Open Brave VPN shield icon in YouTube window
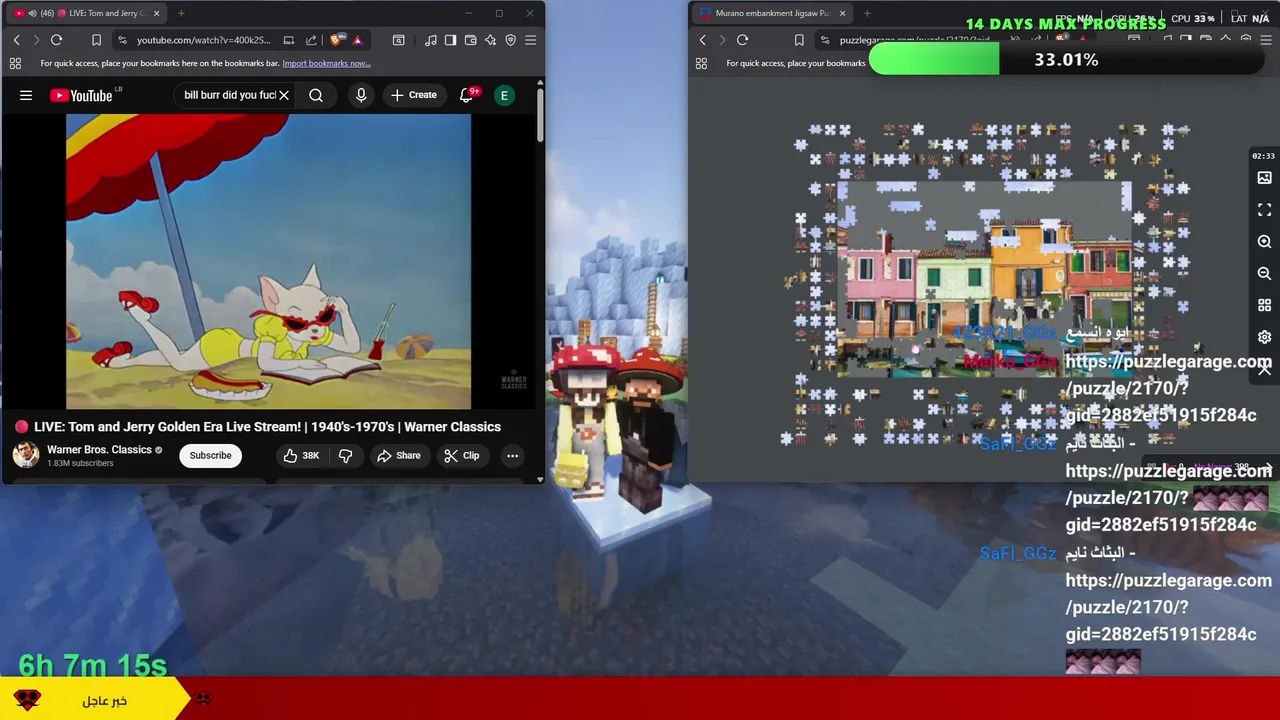Viewport: 1280px width, 720px height. [x=510, y=40]
